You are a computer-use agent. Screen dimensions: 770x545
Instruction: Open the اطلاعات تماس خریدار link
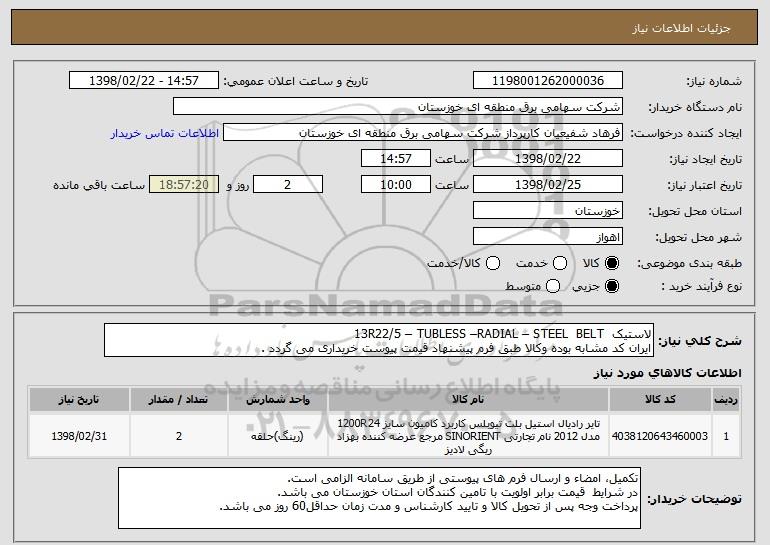click(165, 134)
